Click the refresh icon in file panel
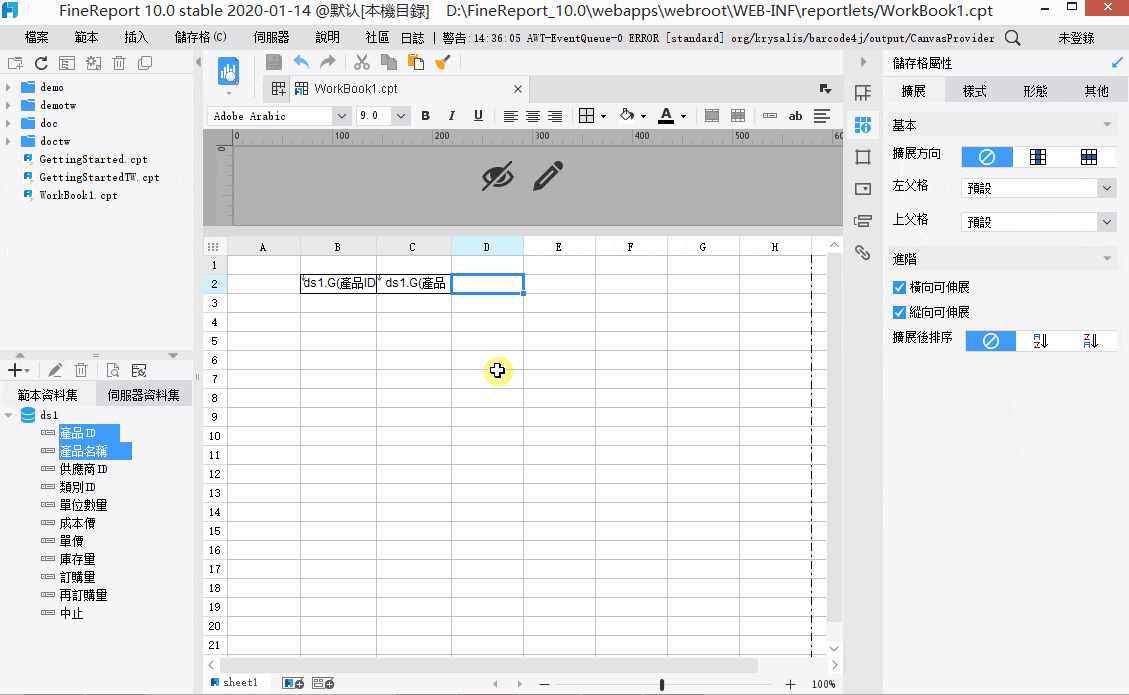This screenshot has width=1129, height=695. [41, 63]
